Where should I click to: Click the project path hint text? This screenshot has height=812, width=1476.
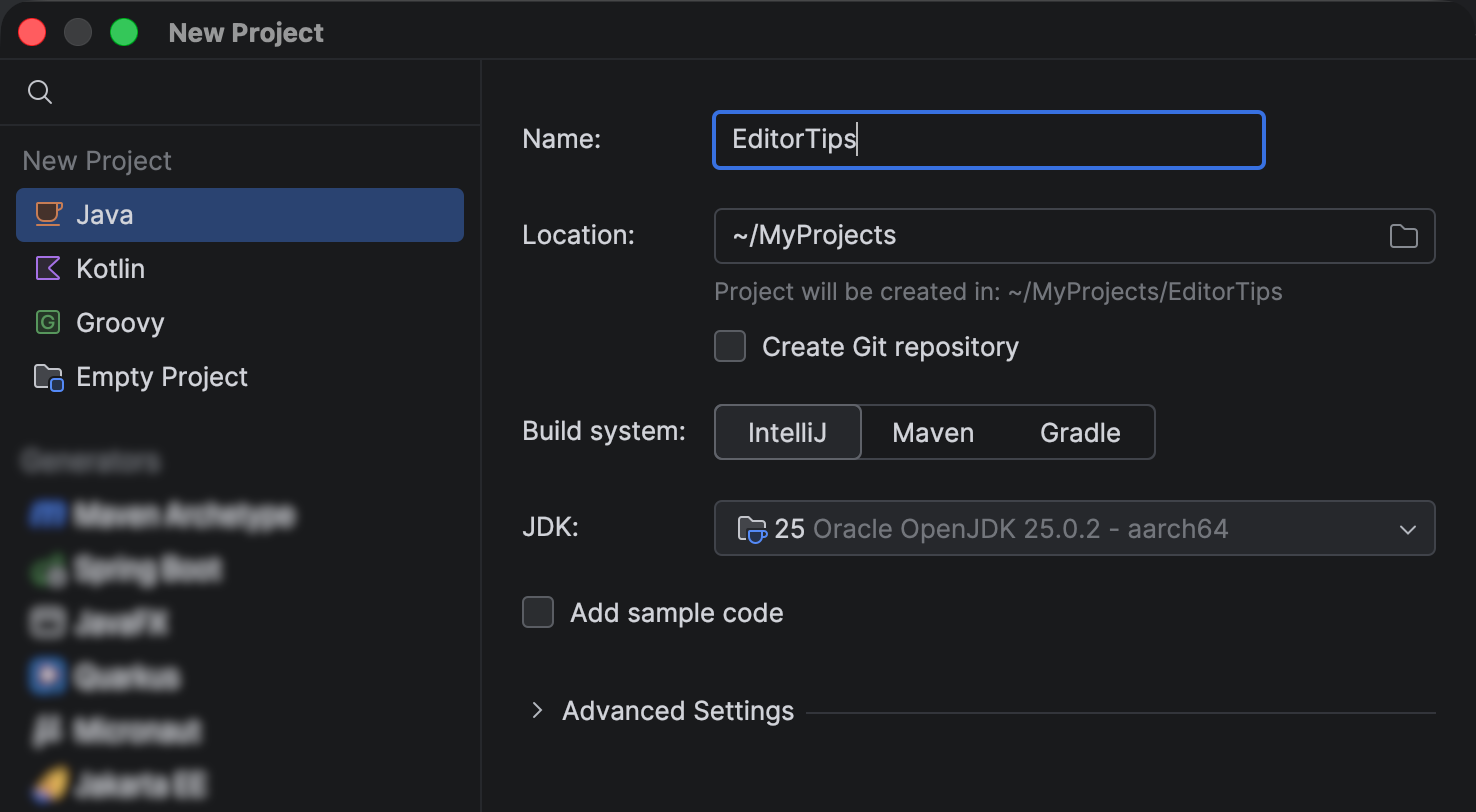point(998,292)
